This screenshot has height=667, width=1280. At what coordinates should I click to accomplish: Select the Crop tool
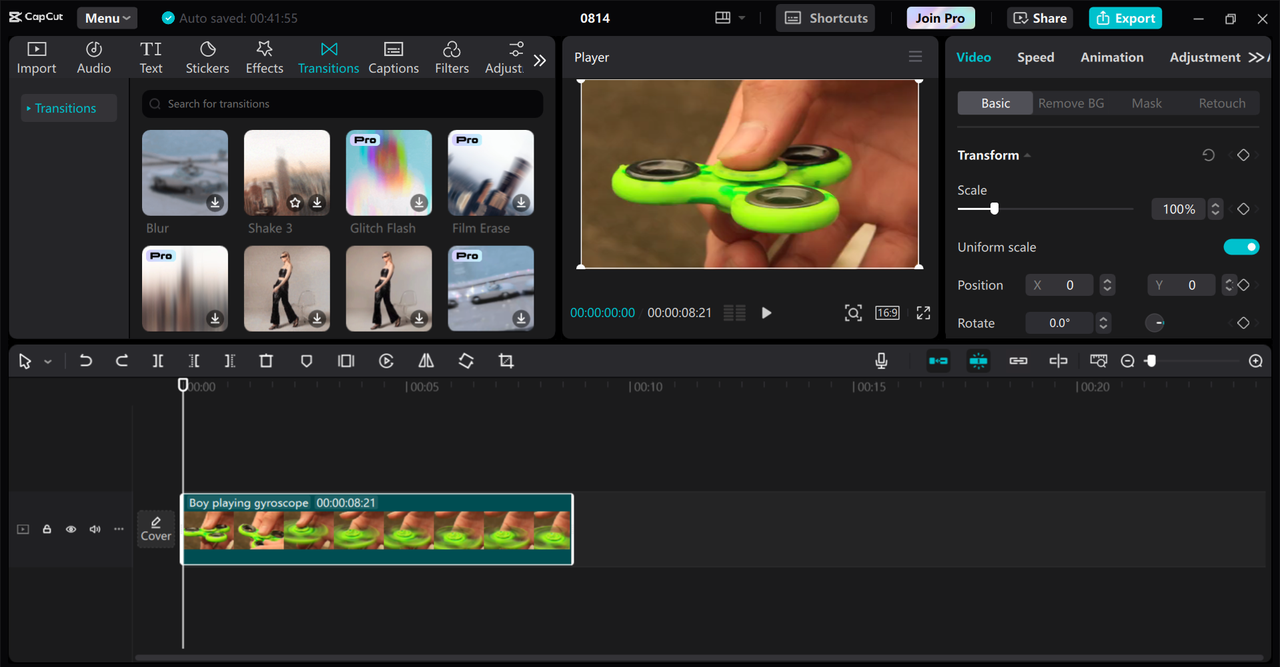coord(506,361)
